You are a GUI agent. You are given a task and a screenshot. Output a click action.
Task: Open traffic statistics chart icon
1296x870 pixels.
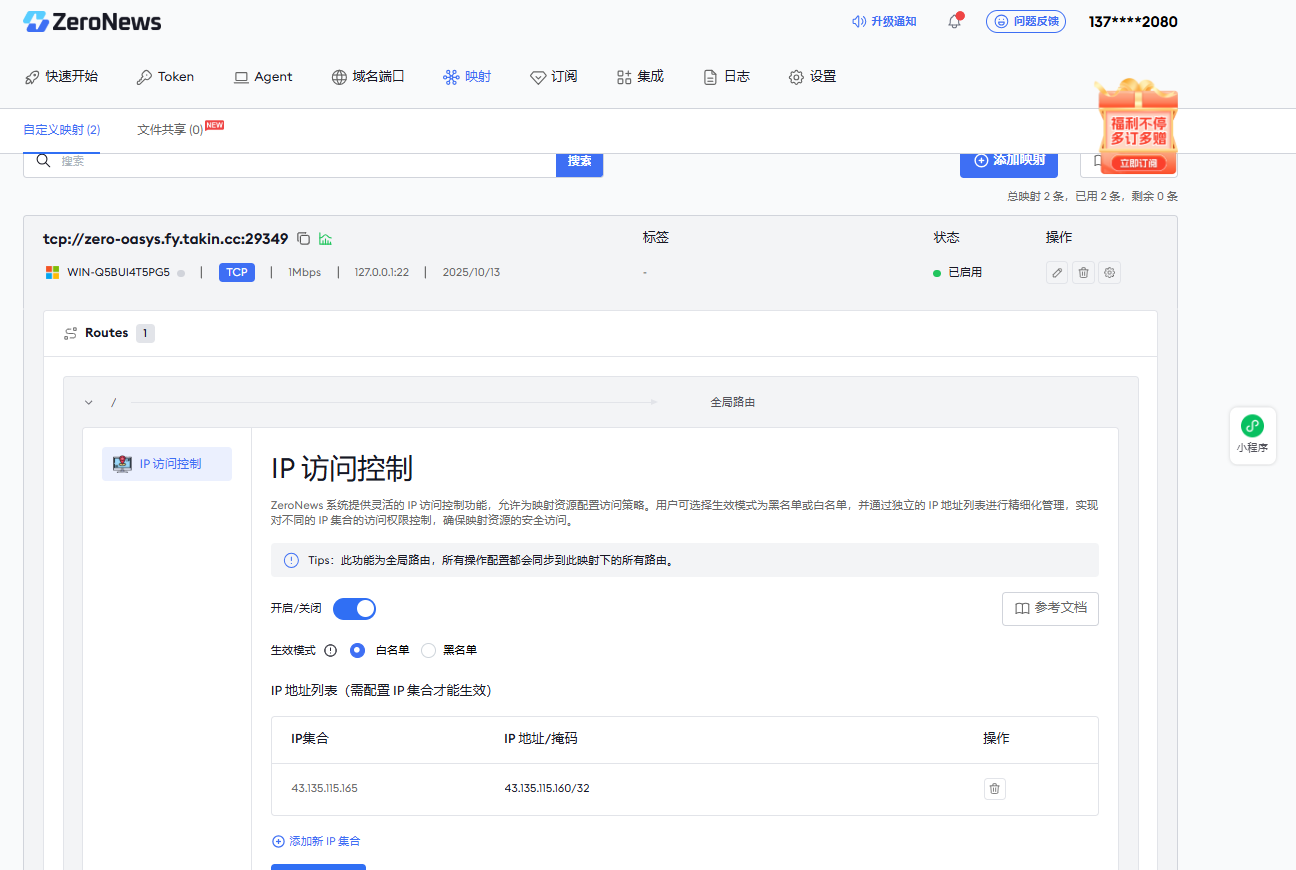tap(325, 239)
